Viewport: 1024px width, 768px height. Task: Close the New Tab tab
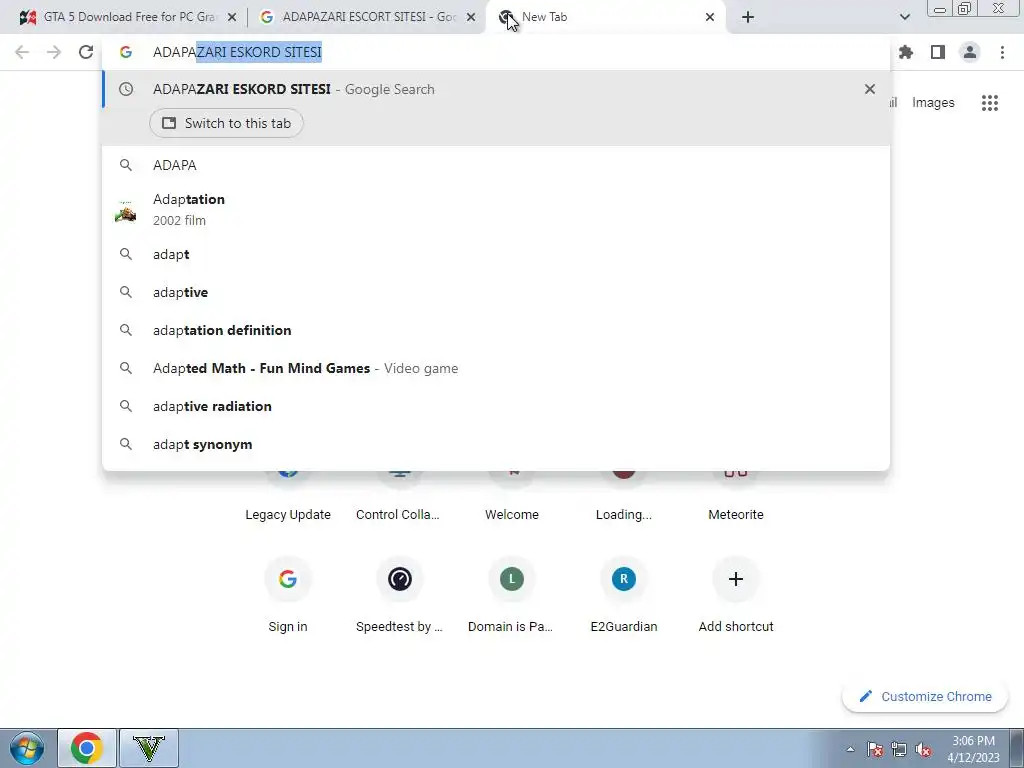tap(710, 18)
